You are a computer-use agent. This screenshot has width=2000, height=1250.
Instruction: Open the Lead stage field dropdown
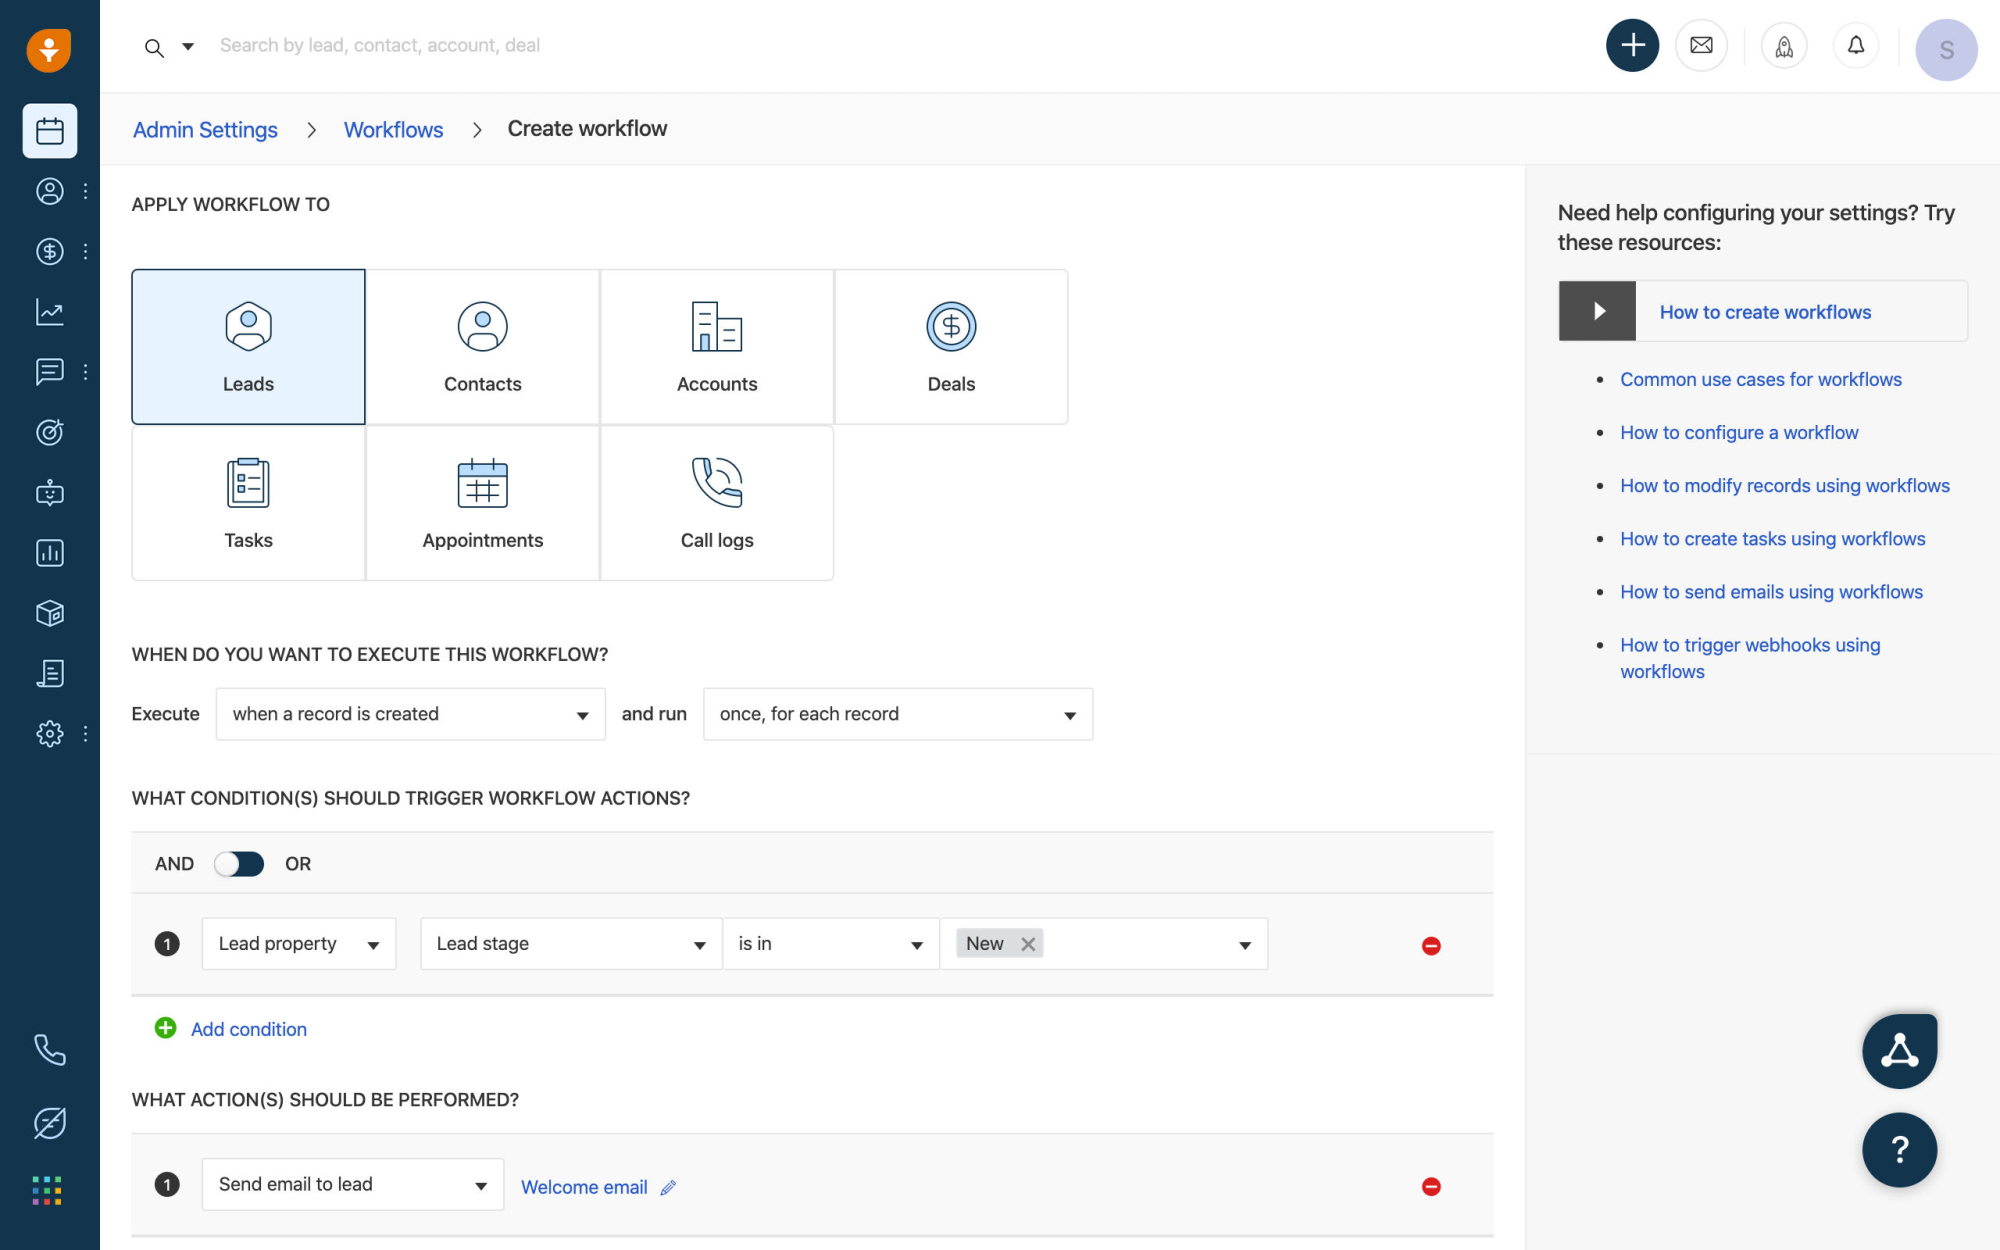(x=570, y=943)
